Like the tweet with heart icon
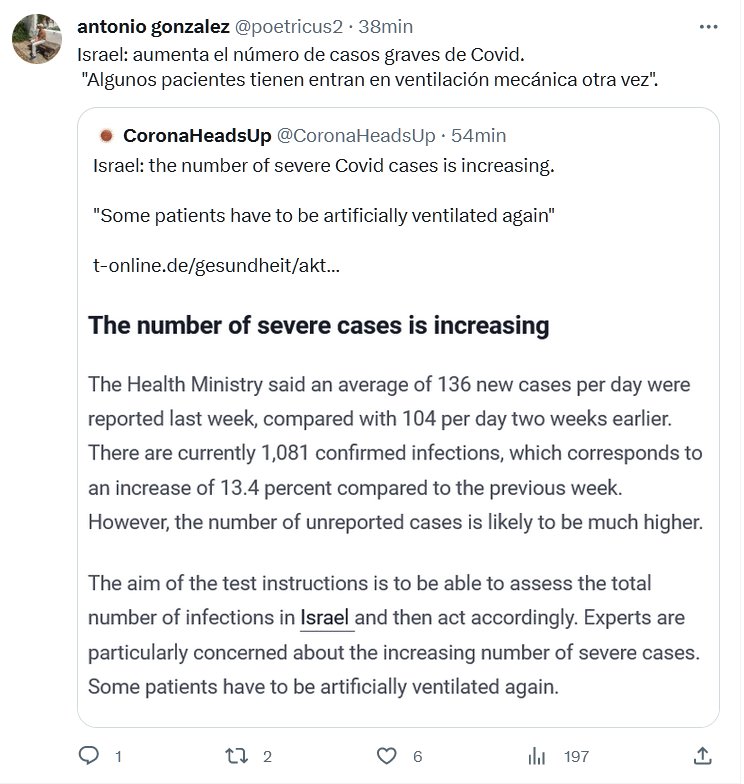This screenshot has width=744, height=784. 386,756
